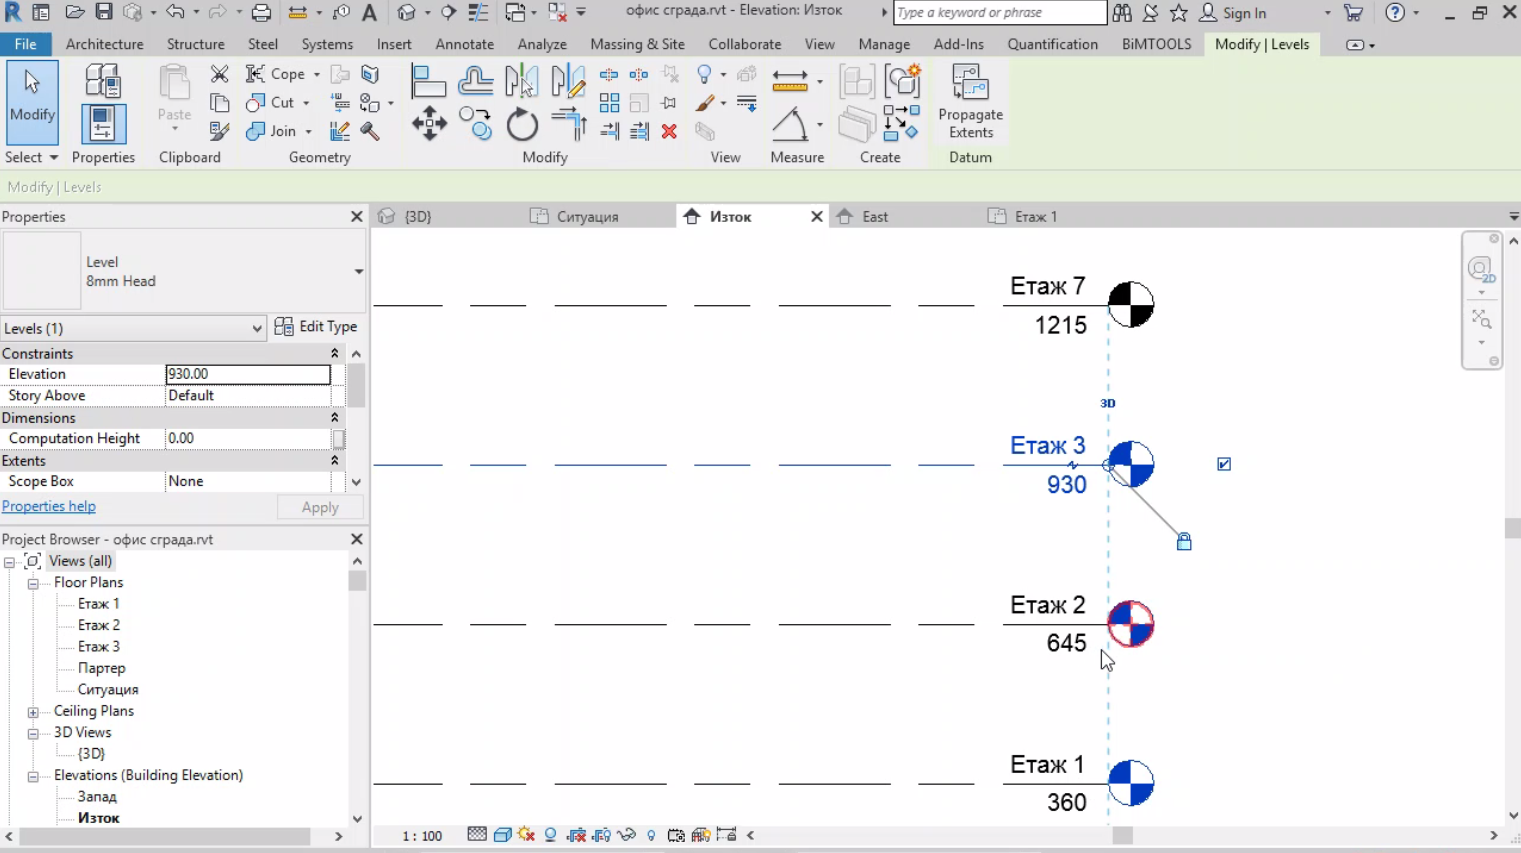
Task: Select the Align tool
Action: click(x=428, y=81)
